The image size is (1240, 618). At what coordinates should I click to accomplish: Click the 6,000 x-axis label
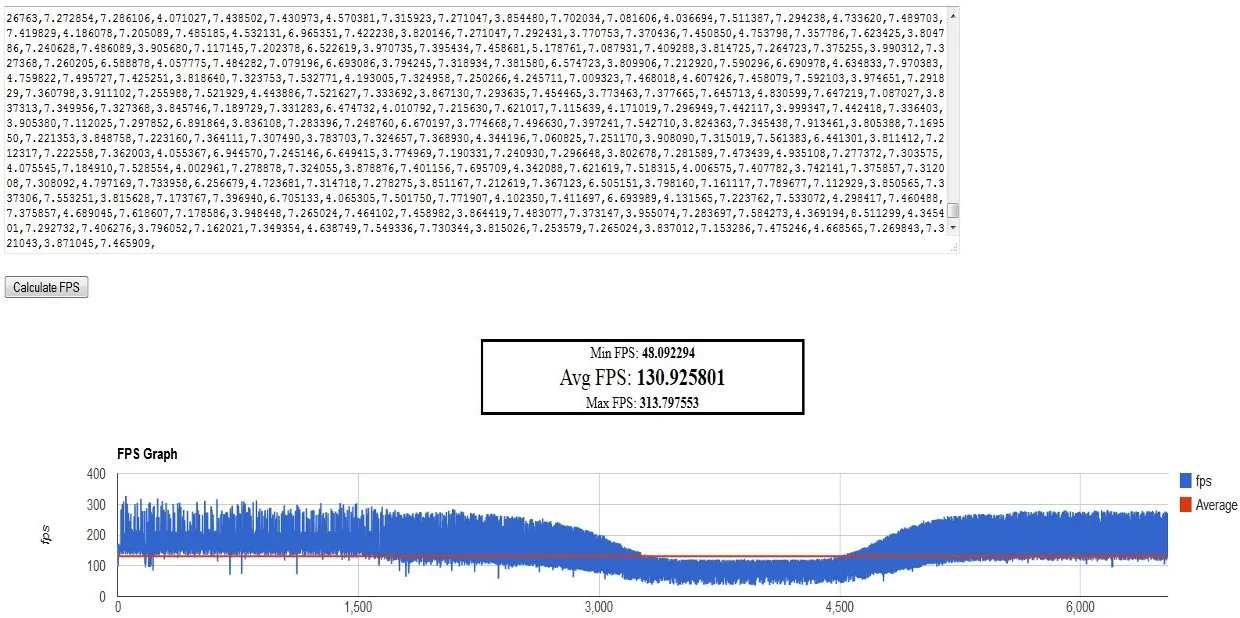point(1081,608)
